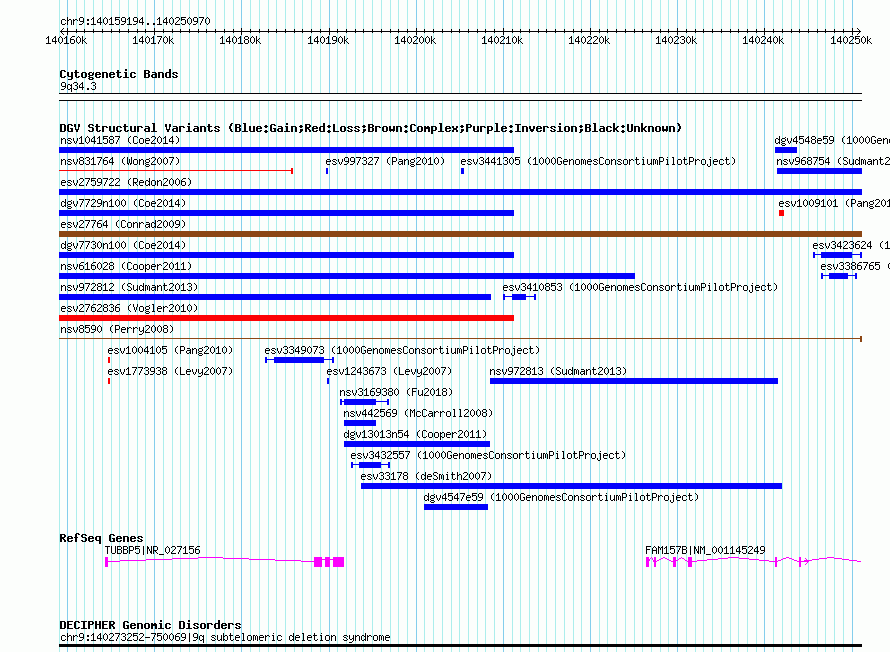Screen dimensions: 890x652
Task: Click the 140240k ruler tick label
Action: point(763,40)
